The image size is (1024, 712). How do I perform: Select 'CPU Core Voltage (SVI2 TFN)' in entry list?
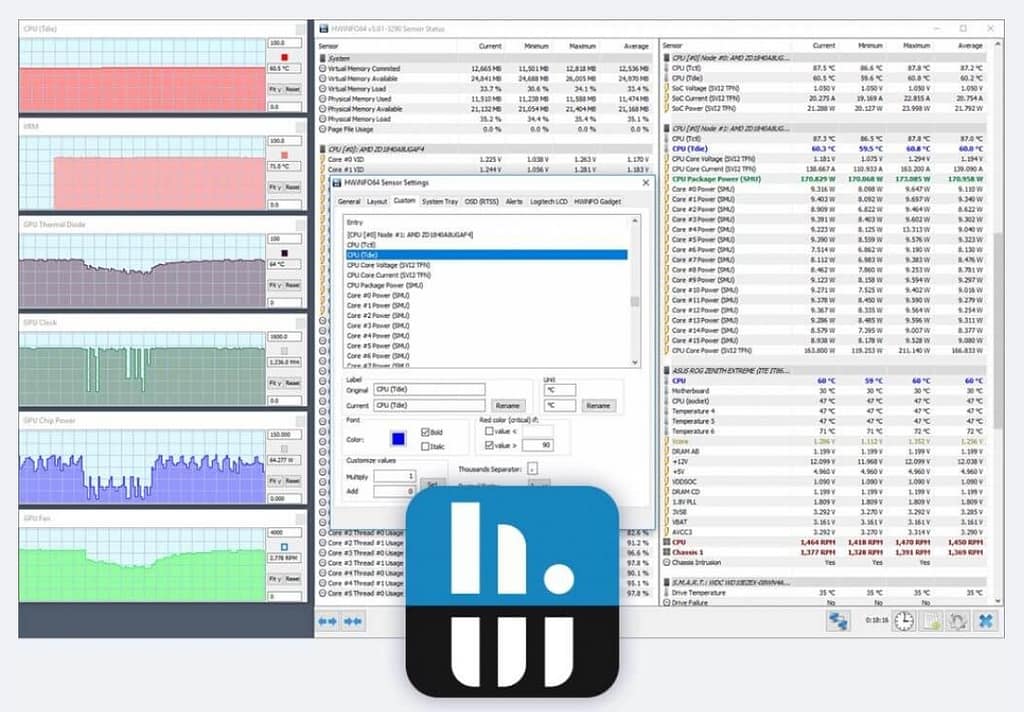(388, 265)
